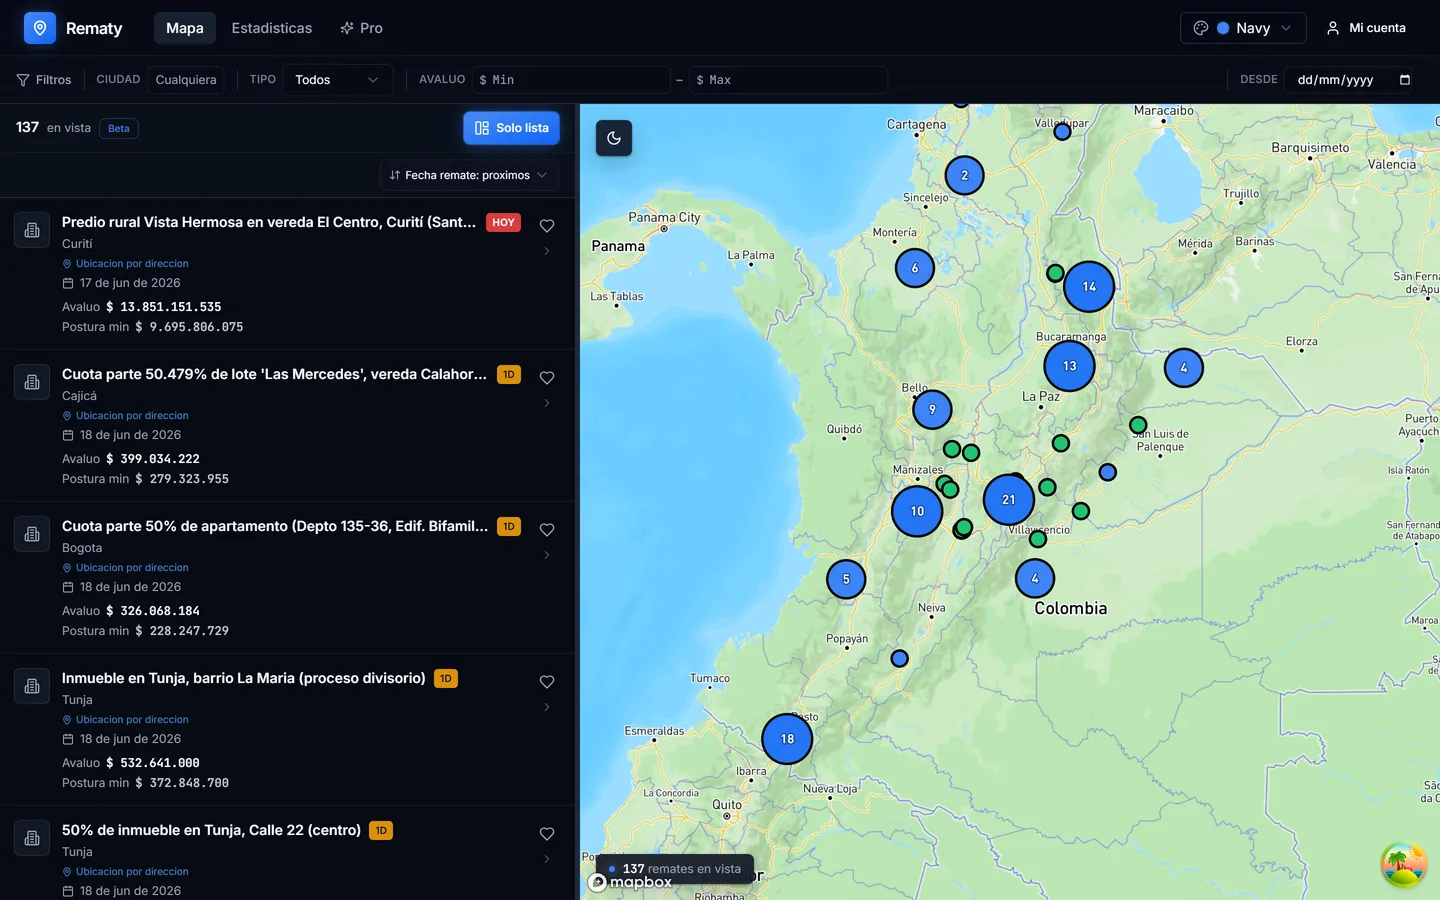
Task: Click the Navy blue color dot
Action: (1223, 28)
